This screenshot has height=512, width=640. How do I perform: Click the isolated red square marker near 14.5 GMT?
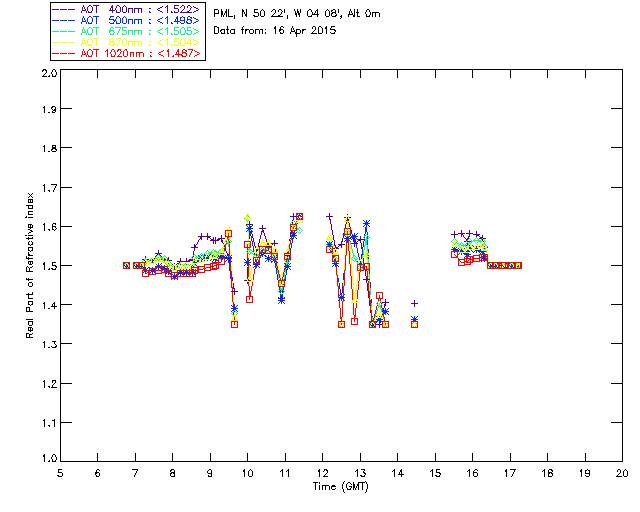pos(414,325)
